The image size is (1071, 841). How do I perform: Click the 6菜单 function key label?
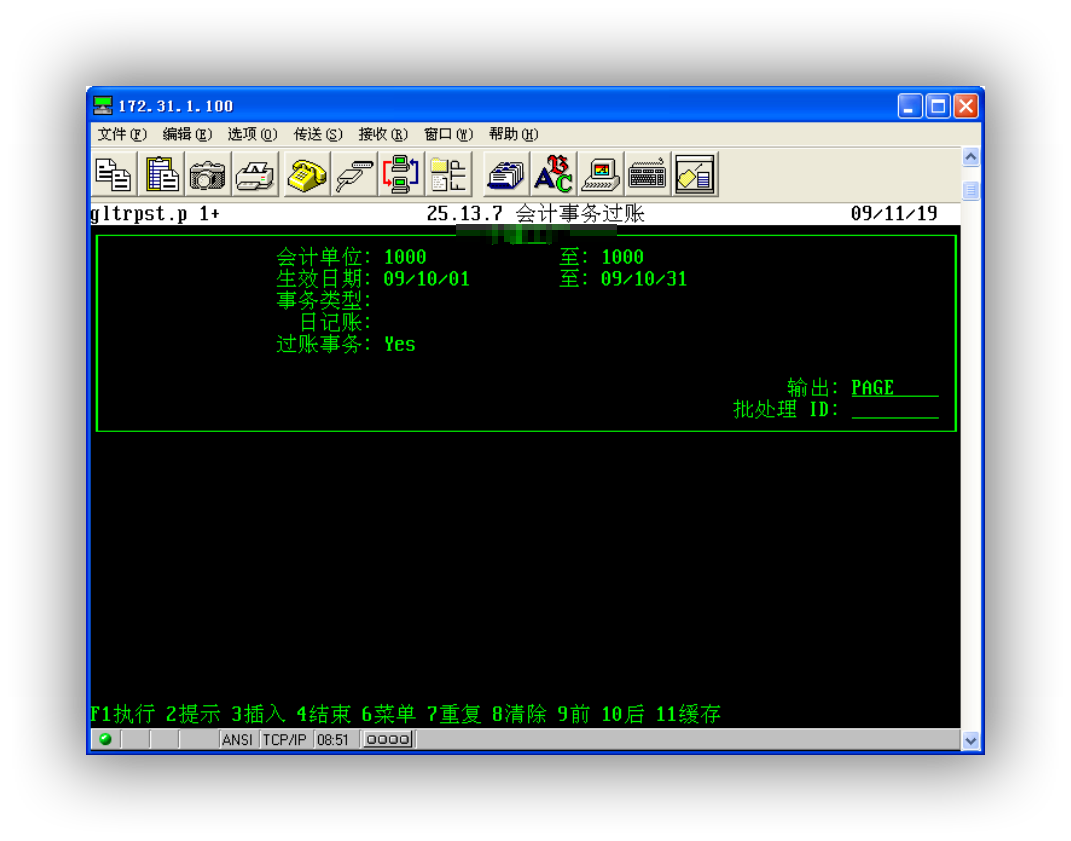point(389,714)
